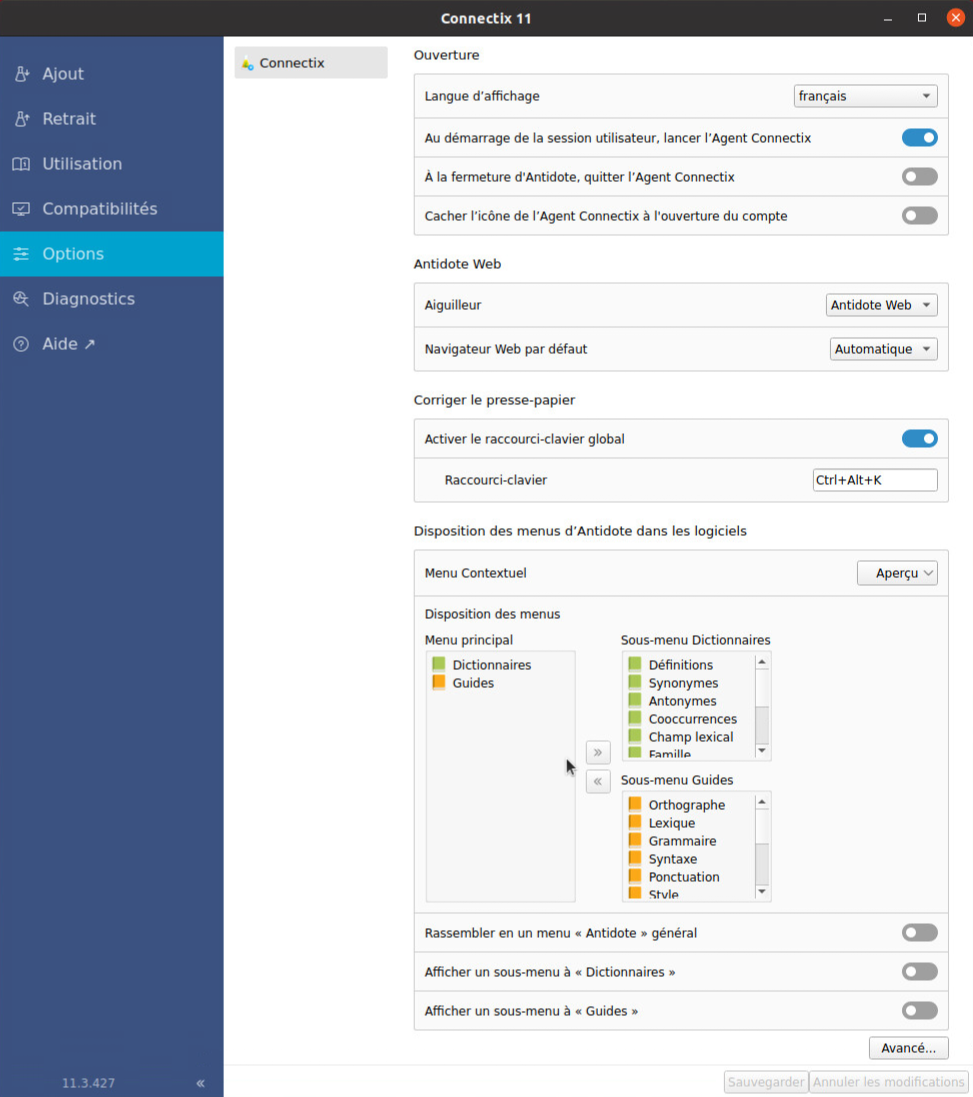Click the Connectix logo icon in list
Screen dimensions: 973x1097
point(248,63)
